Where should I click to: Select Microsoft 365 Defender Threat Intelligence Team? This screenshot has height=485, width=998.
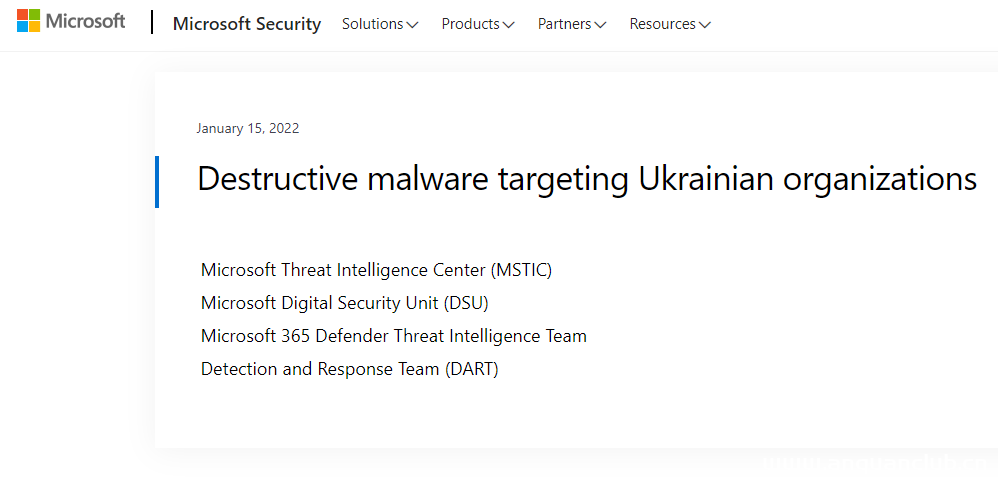pyautogui.click(x=393, y=336)
